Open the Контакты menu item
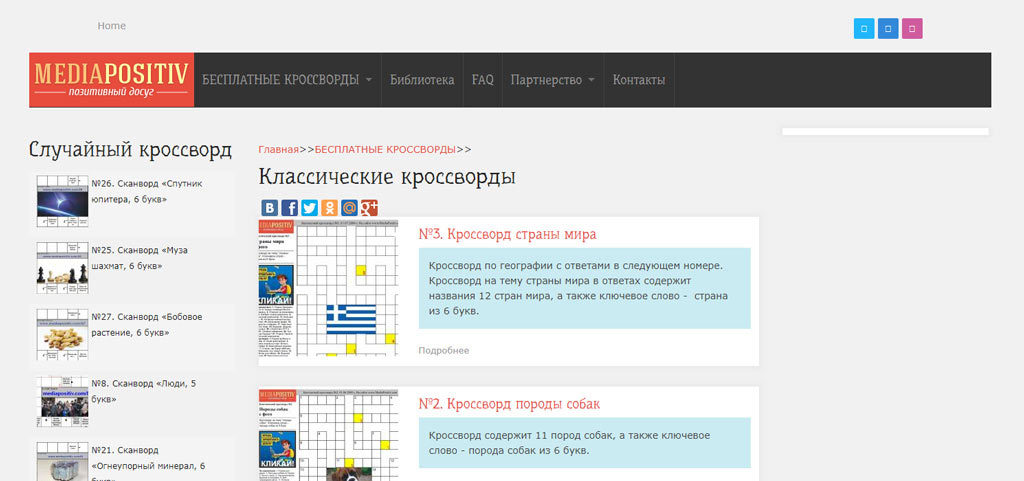 click(639, 80)
